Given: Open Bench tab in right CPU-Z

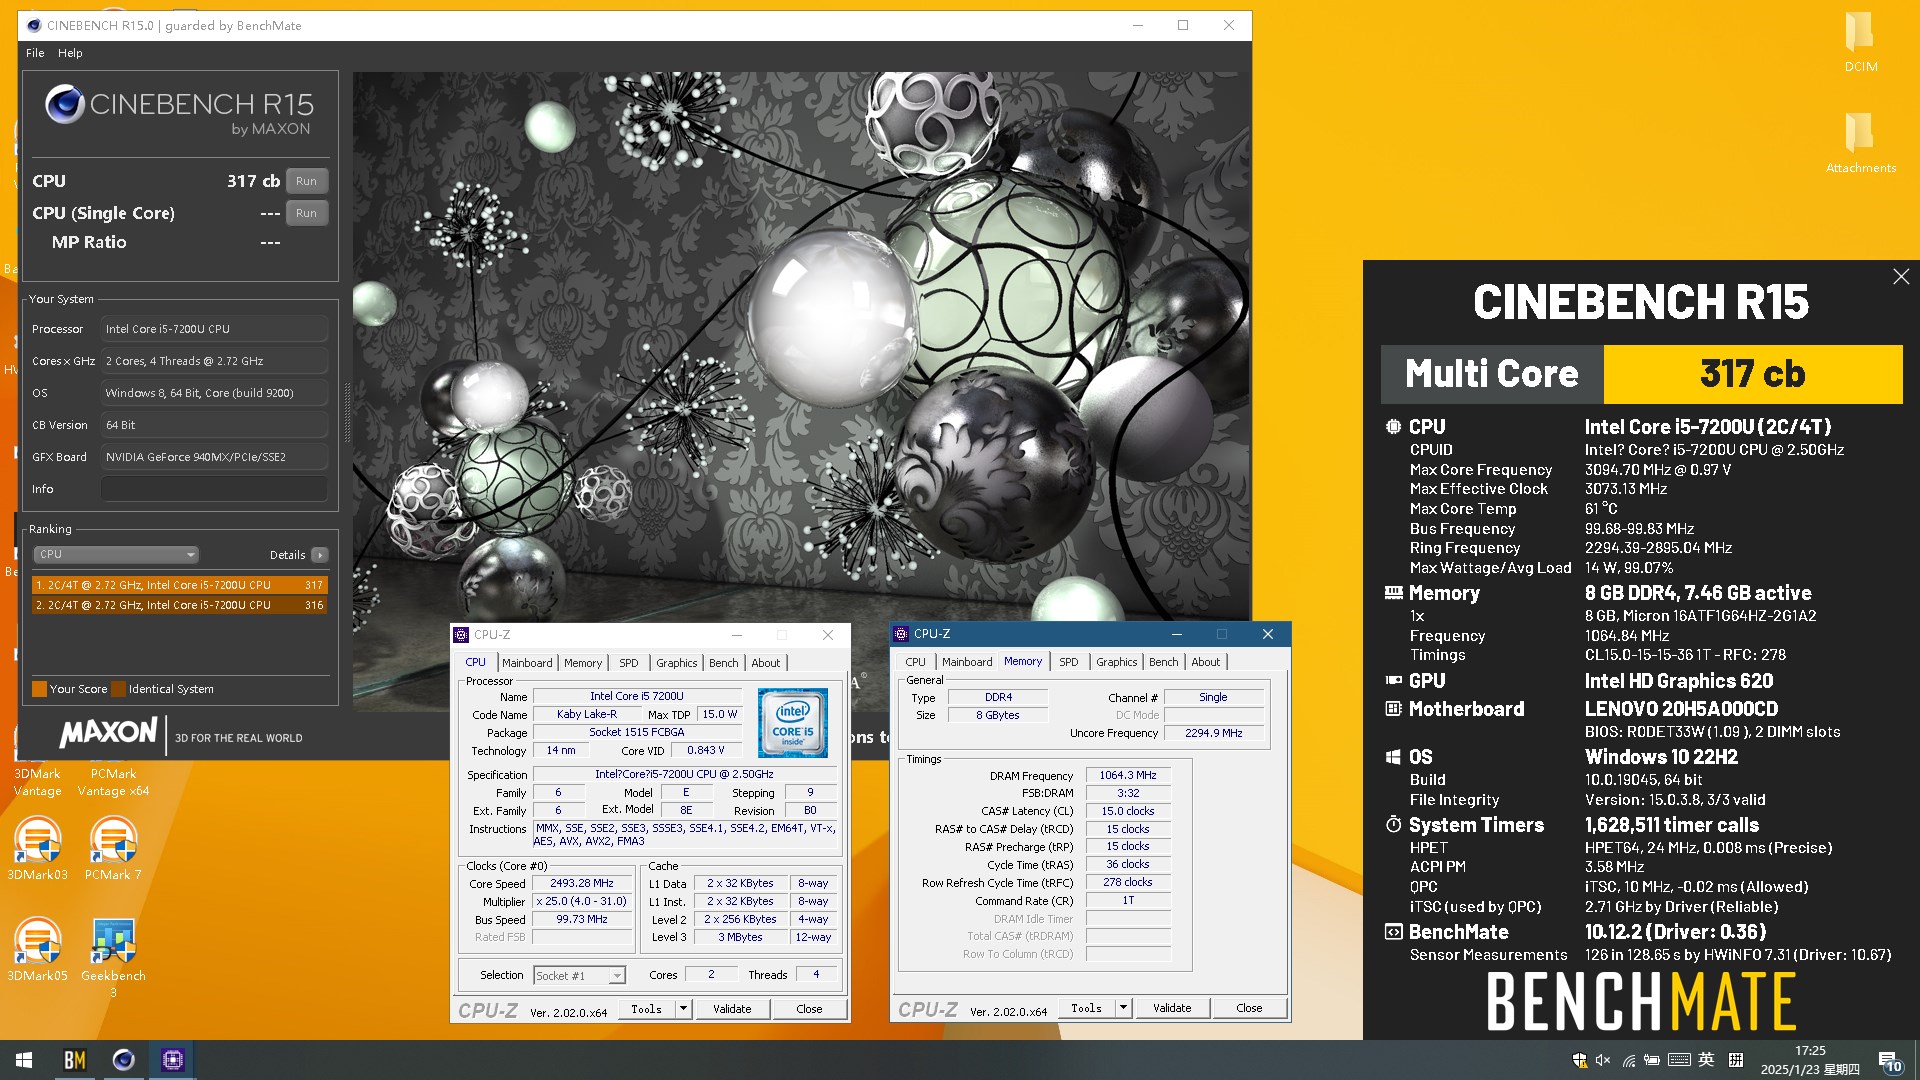Looking at the screenshot, I should [1164, 662].
